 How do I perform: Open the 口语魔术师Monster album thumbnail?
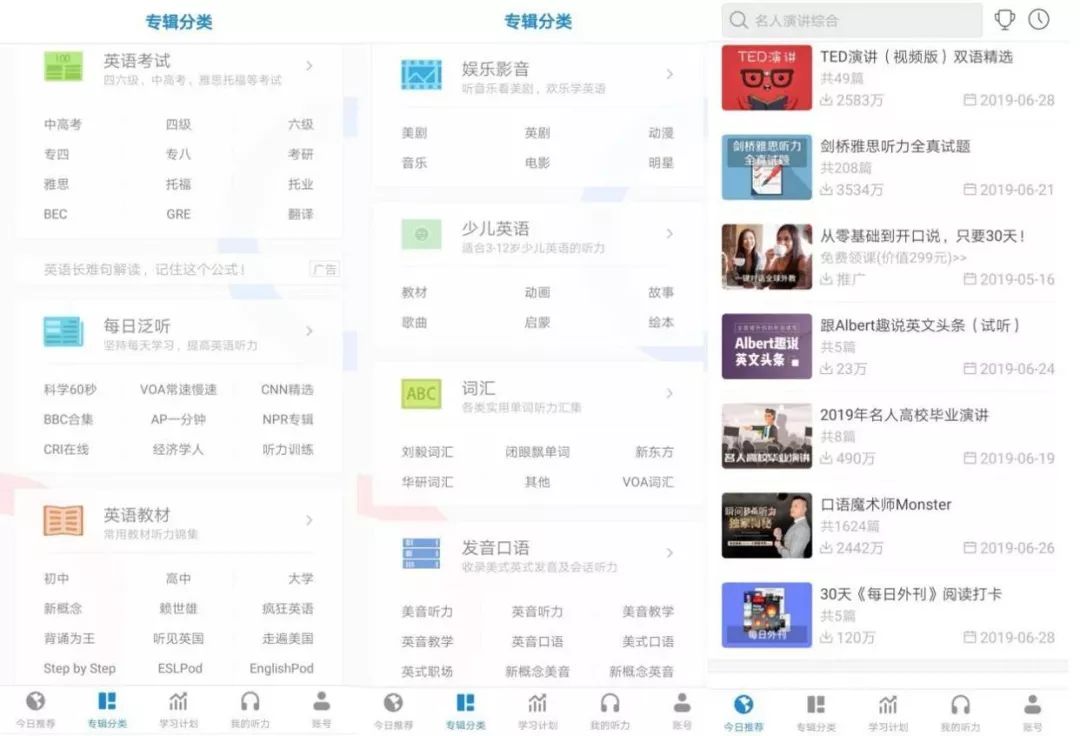coord(767,525)
